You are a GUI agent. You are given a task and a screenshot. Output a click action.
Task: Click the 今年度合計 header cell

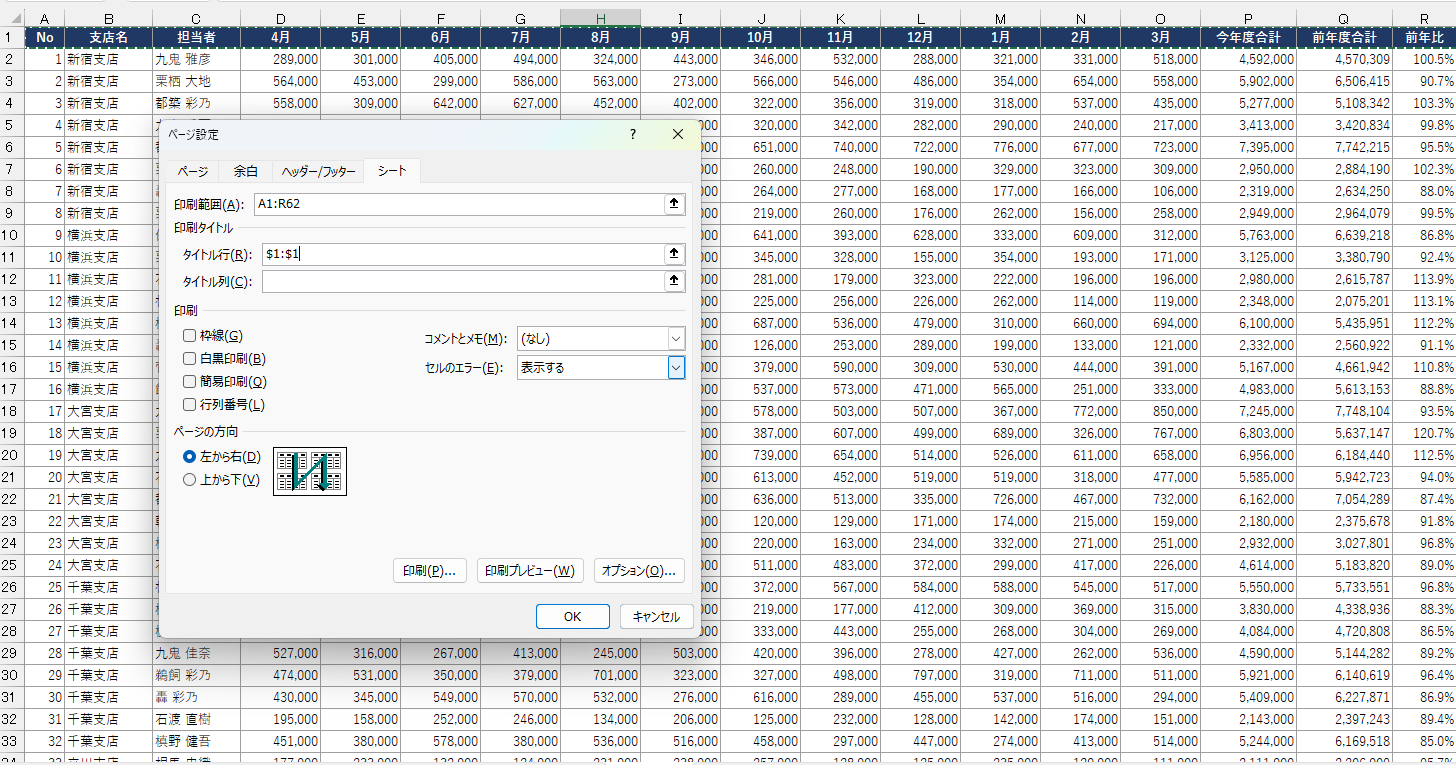1248,38
